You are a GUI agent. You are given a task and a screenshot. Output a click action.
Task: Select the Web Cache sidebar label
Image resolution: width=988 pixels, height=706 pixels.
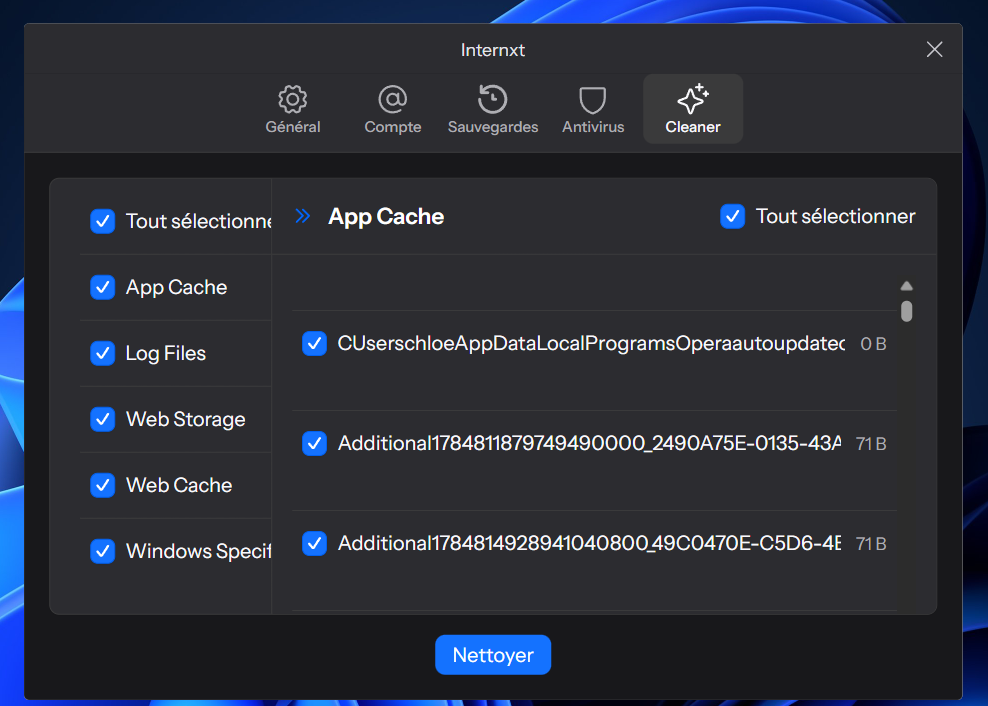point(179,485)
